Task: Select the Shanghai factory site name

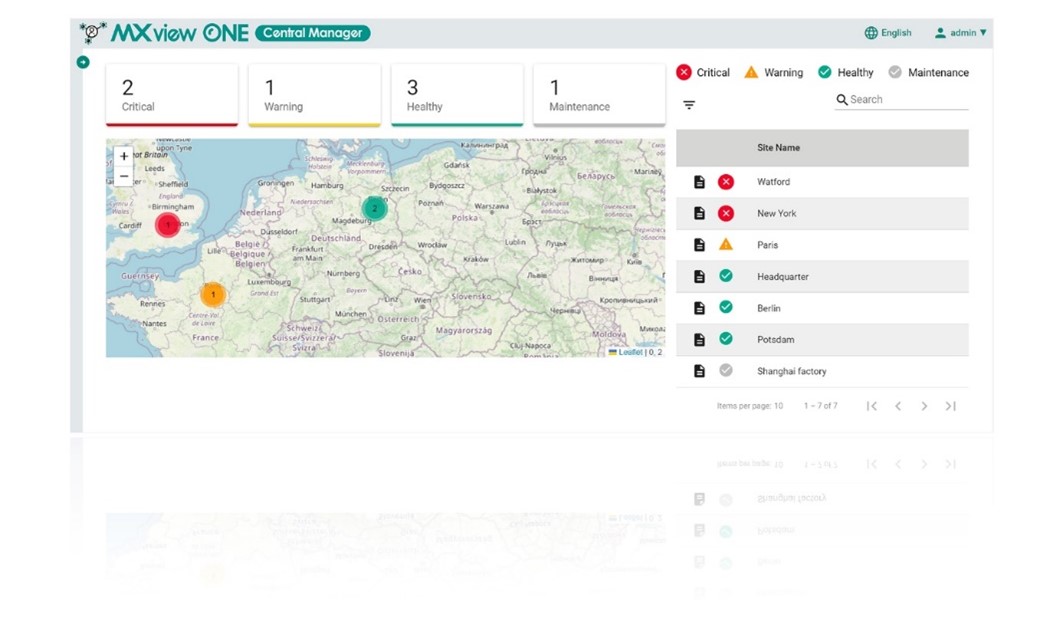Action: coord(791,371)
